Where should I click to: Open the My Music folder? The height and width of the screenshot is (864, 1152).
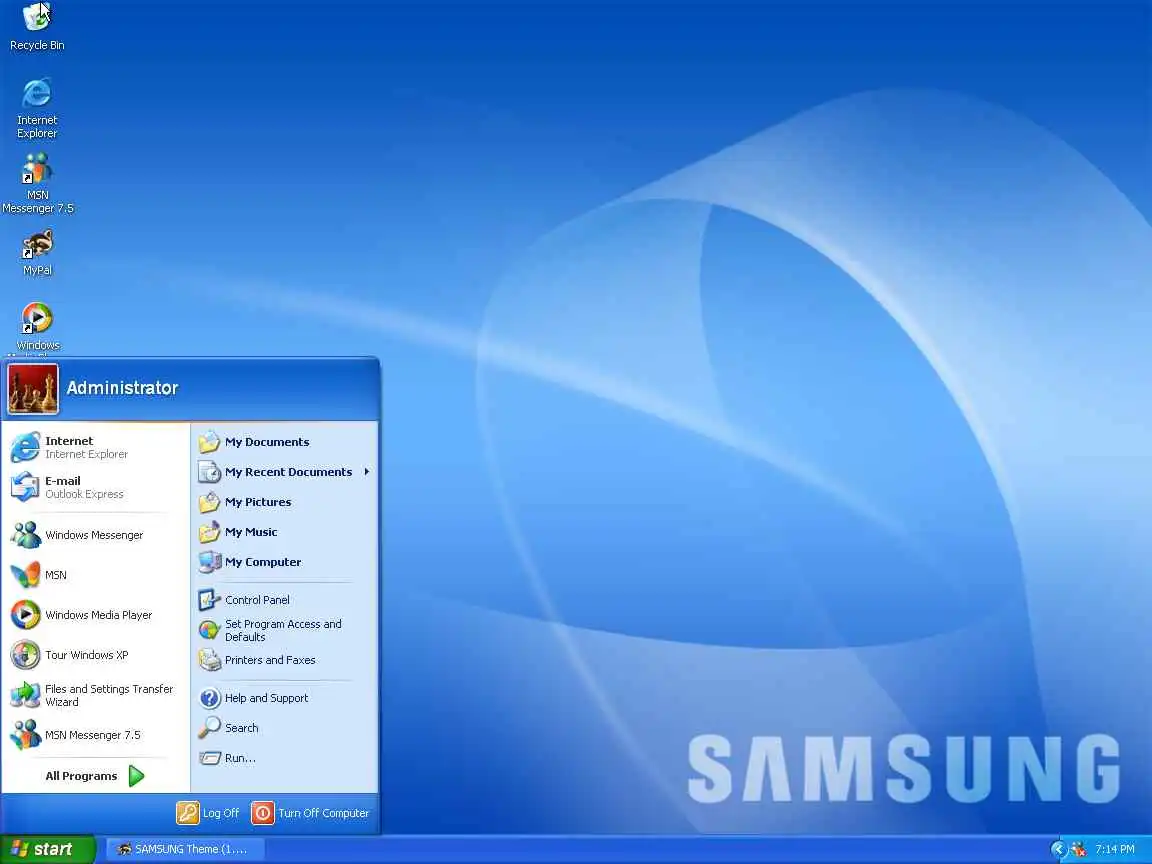click(x=285, y=532)
